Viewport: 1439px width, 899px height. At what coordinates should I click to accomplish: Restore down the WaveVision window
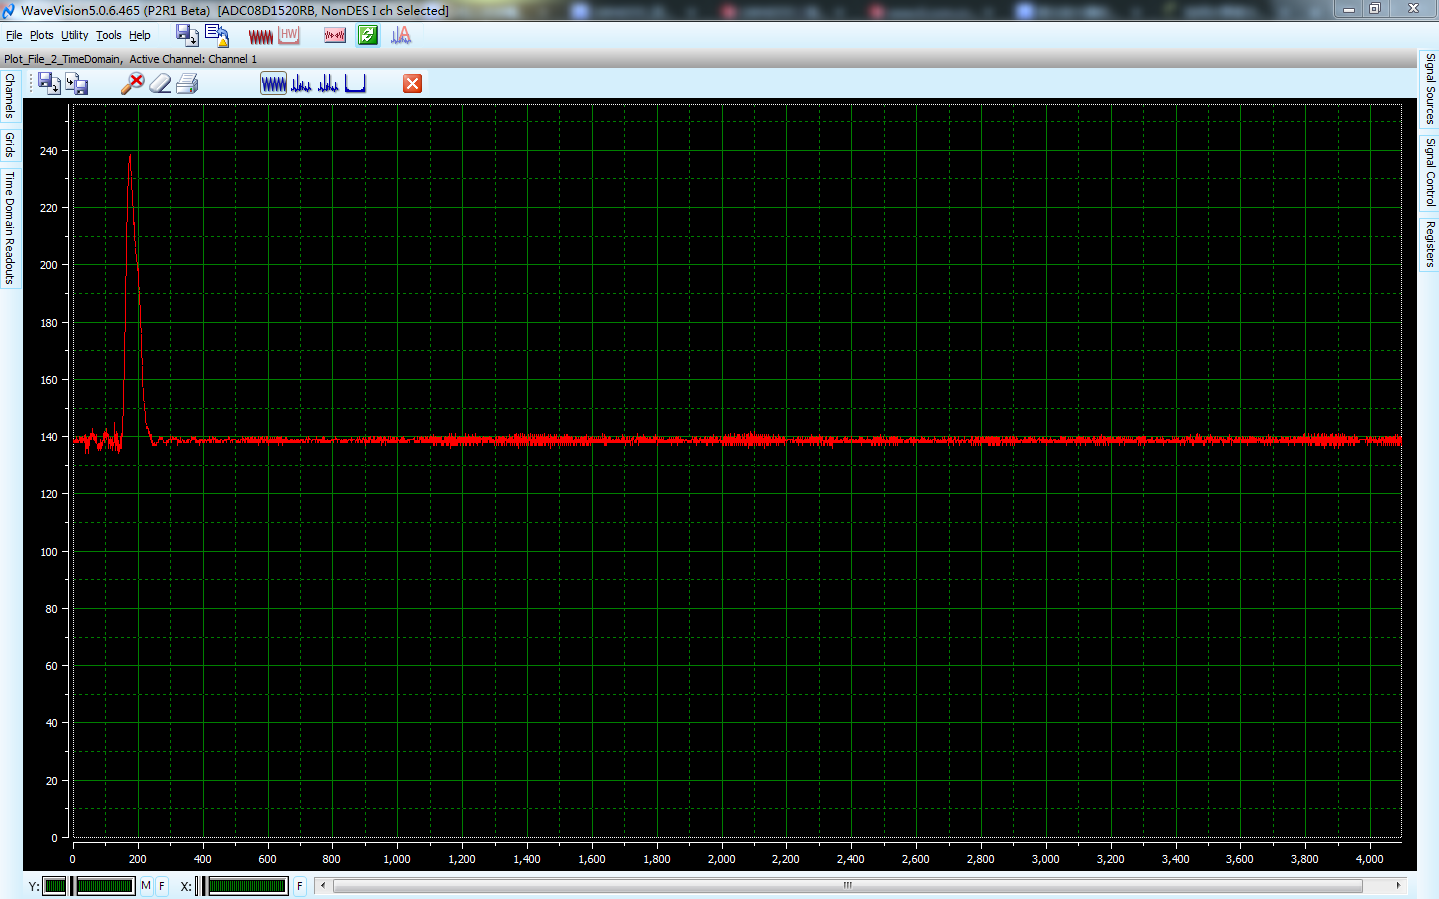coord(1375,9)
